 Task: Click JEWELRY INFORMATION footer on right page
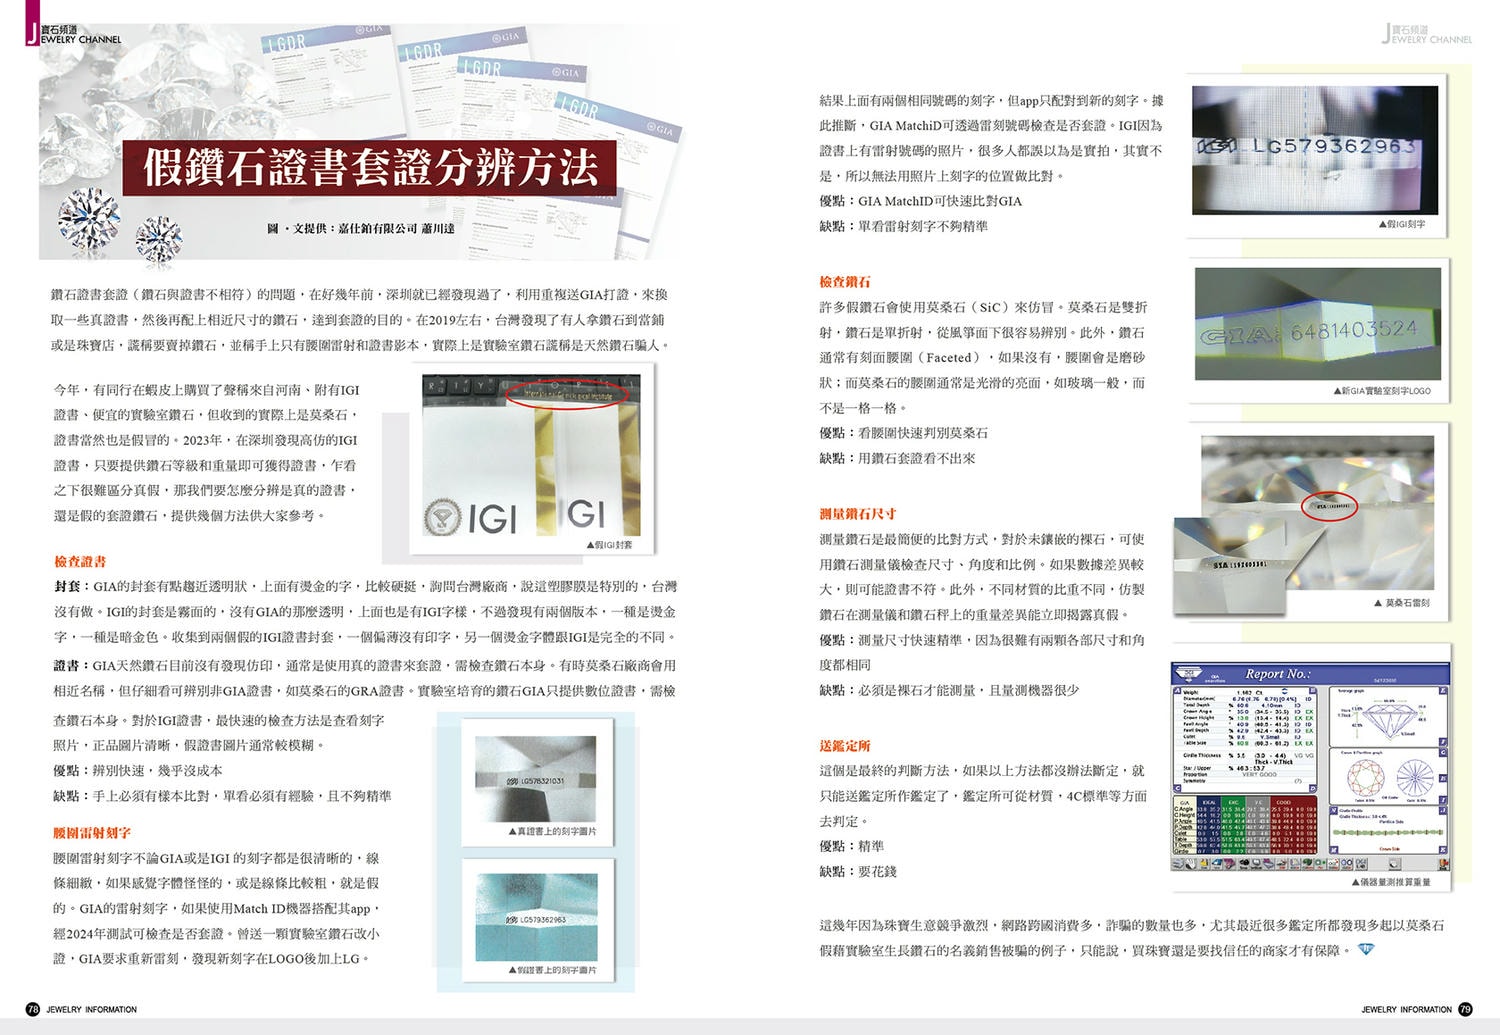(1406, 1010)
